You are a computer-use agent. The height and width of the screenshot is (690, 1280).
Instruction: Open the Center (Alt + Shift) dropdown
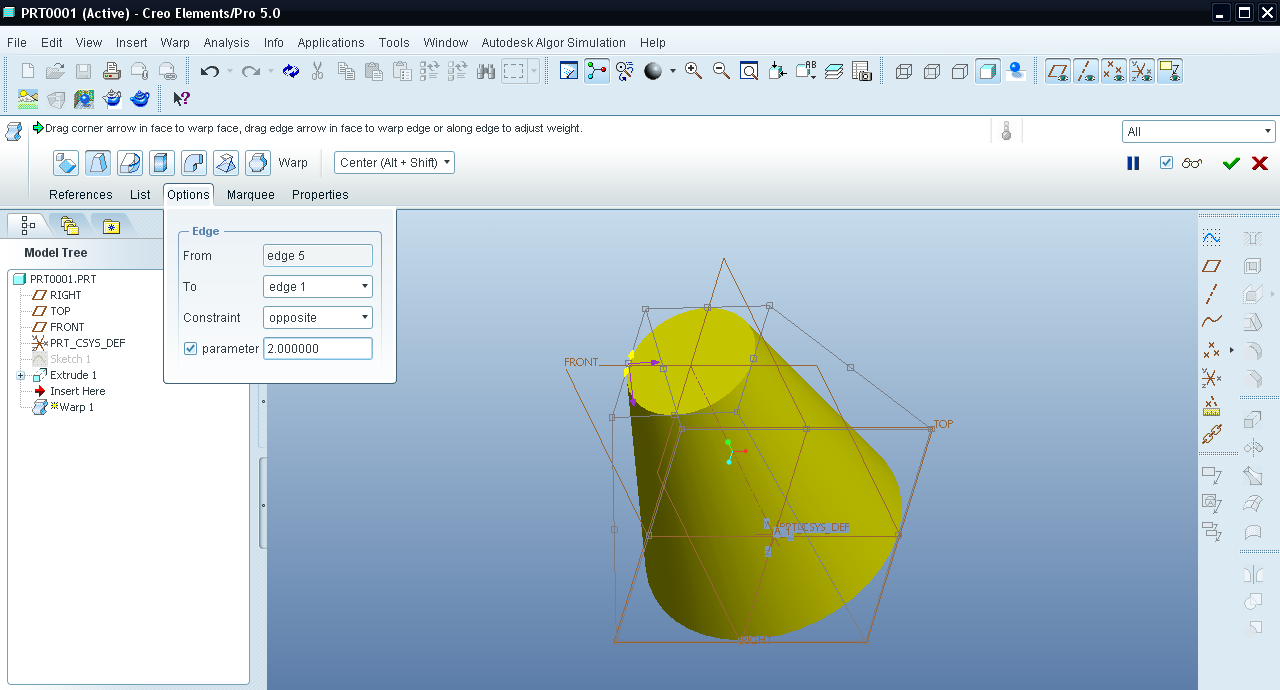[394, 163]
